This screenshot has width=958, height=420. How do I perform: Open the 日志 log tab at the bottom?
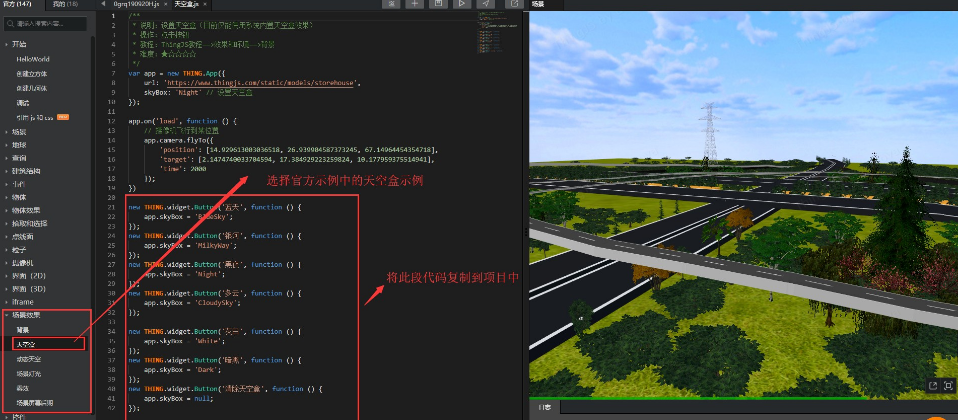click(x=544, y=407)
